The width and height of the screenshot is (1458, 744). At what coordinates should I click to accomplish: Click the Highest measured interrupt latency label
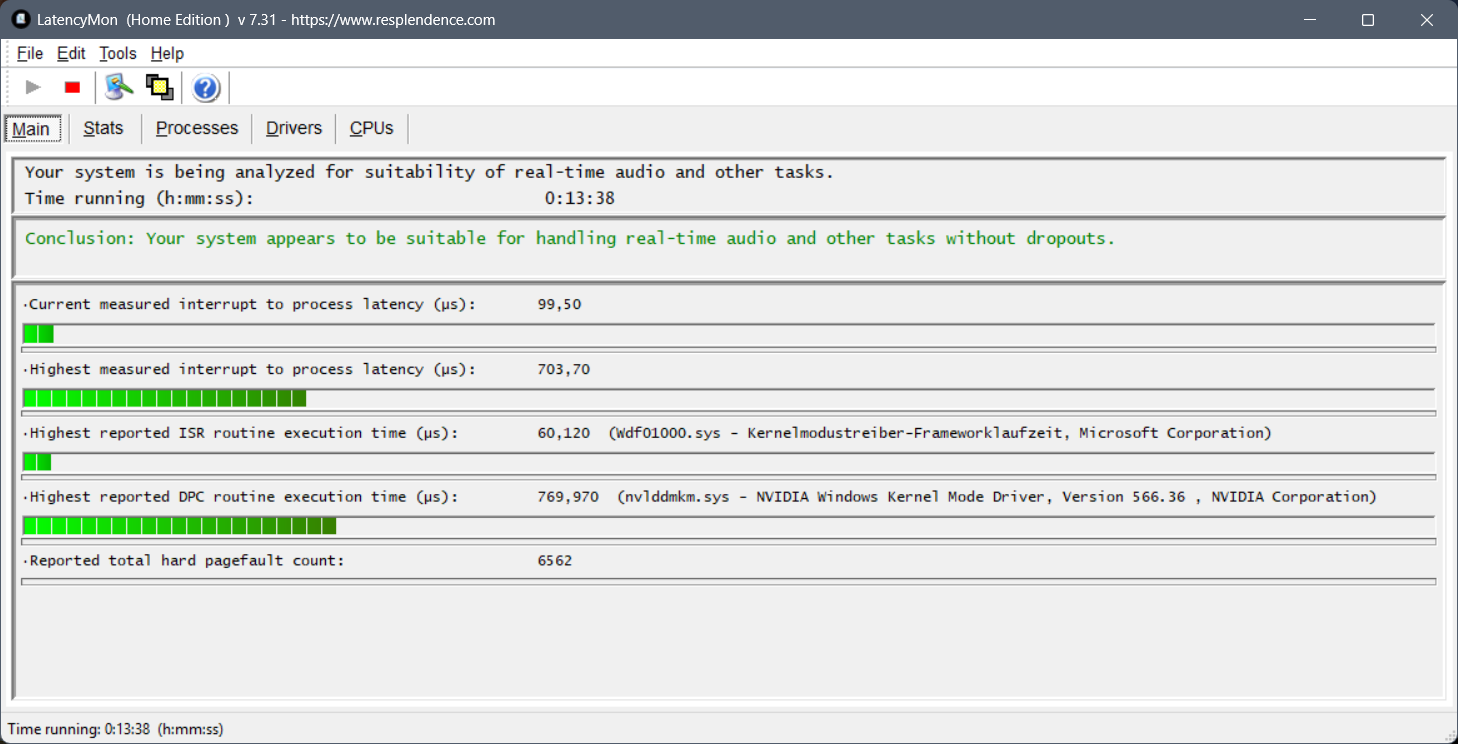tap(250, 369)
